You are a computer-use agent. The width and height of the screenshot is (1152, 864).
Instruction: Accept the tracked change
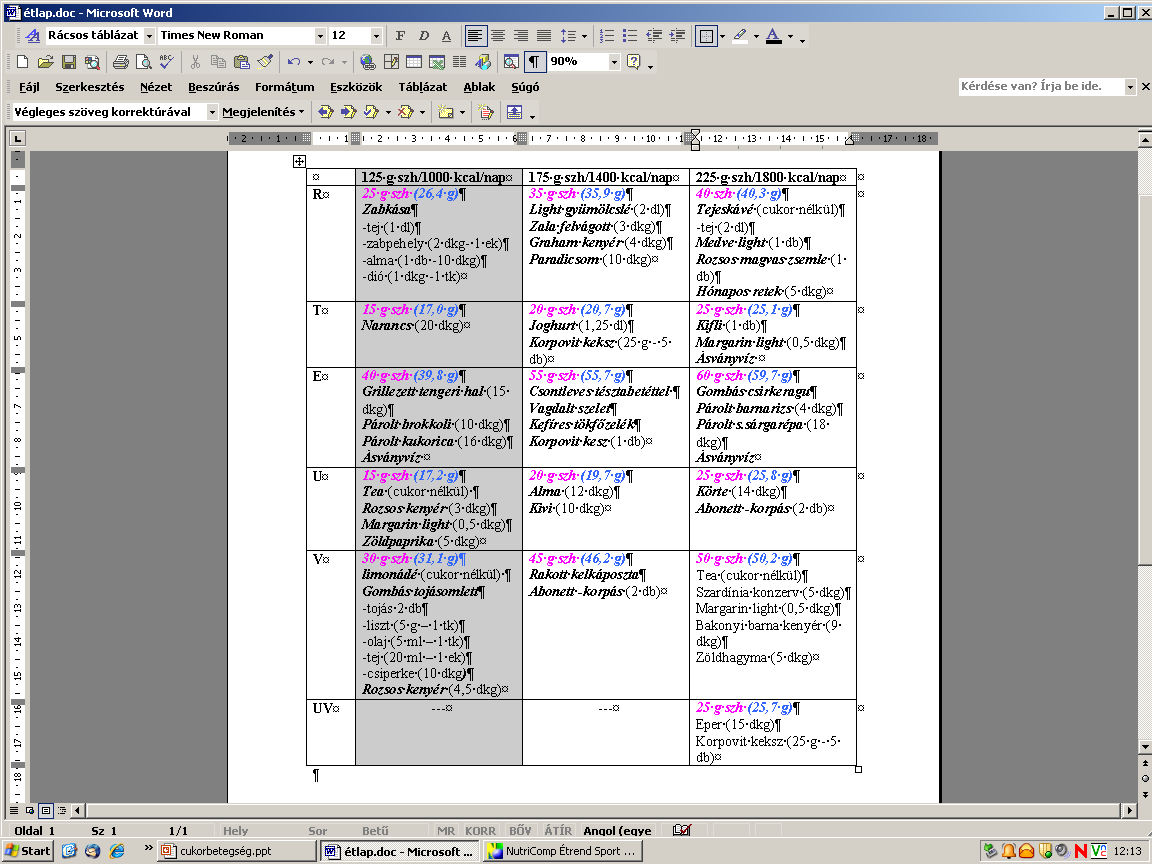[371, 112]
